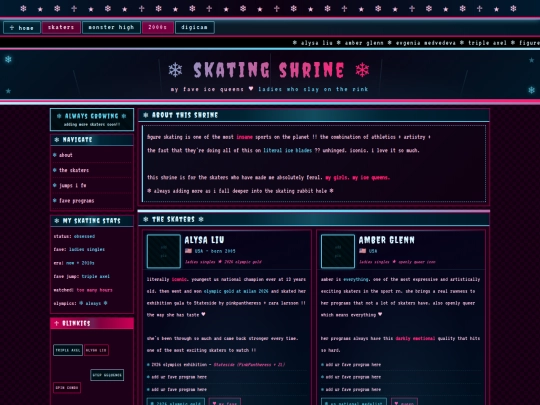
Task: Click the TRIPLE AXEL blinkie badge
Action: tap(68, 350)
